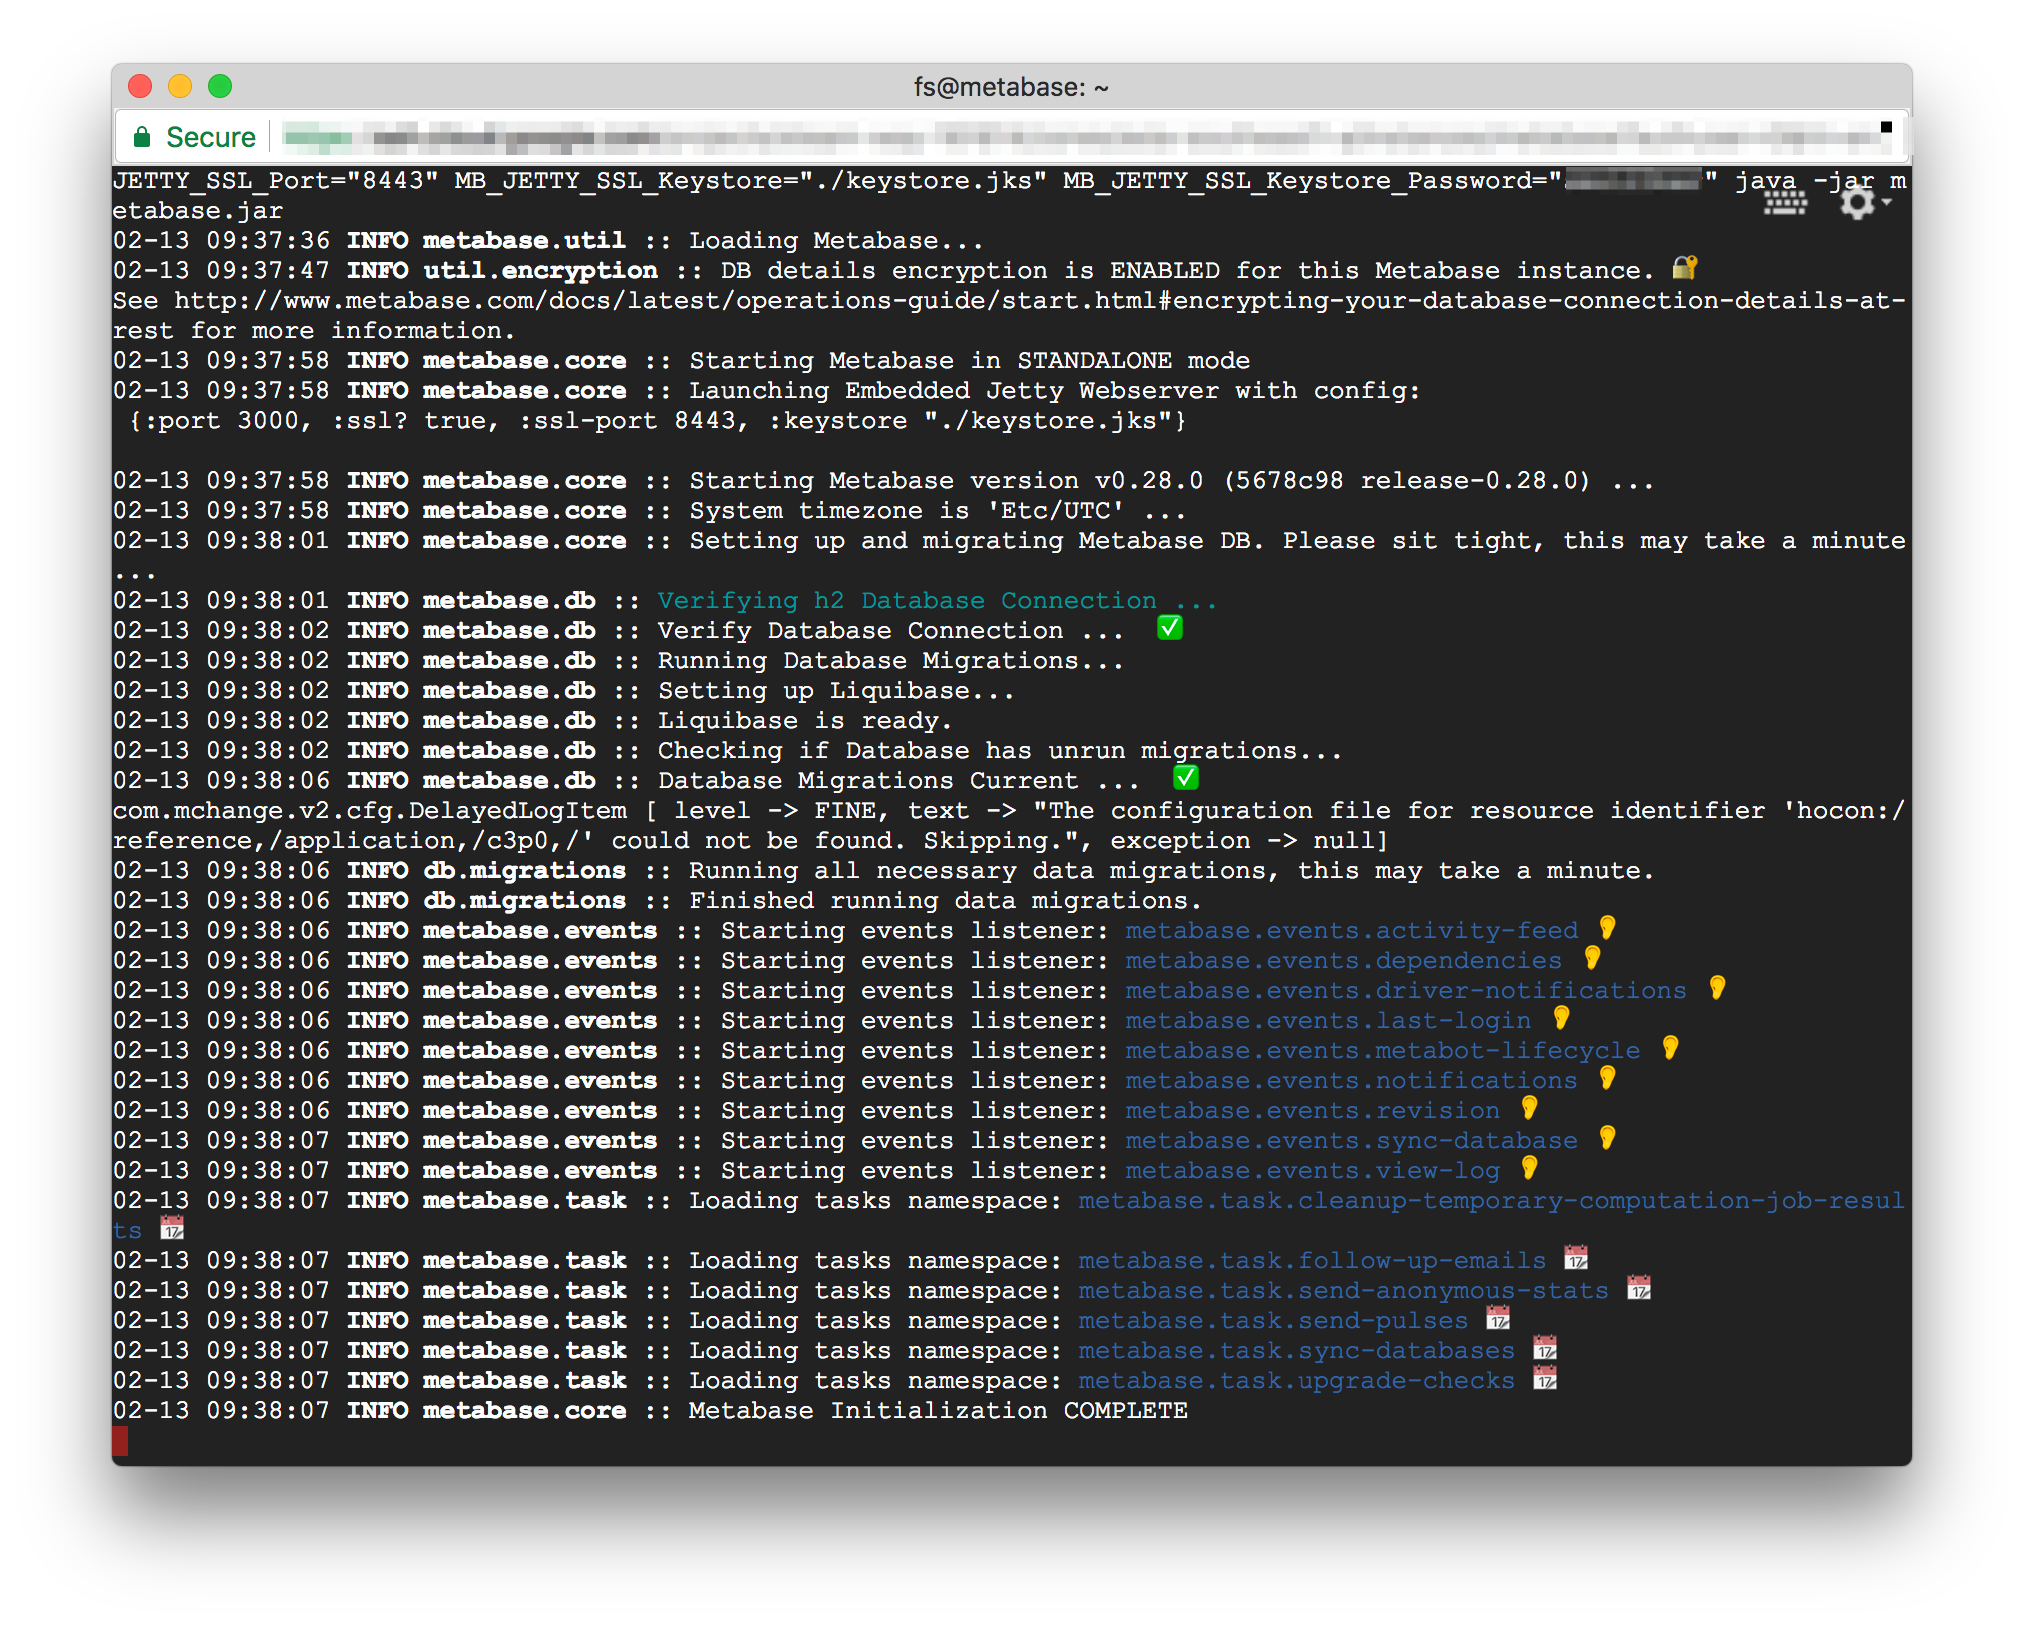Click calendar icon beside metabase.task.send-pulses

click(1498, 1318)
